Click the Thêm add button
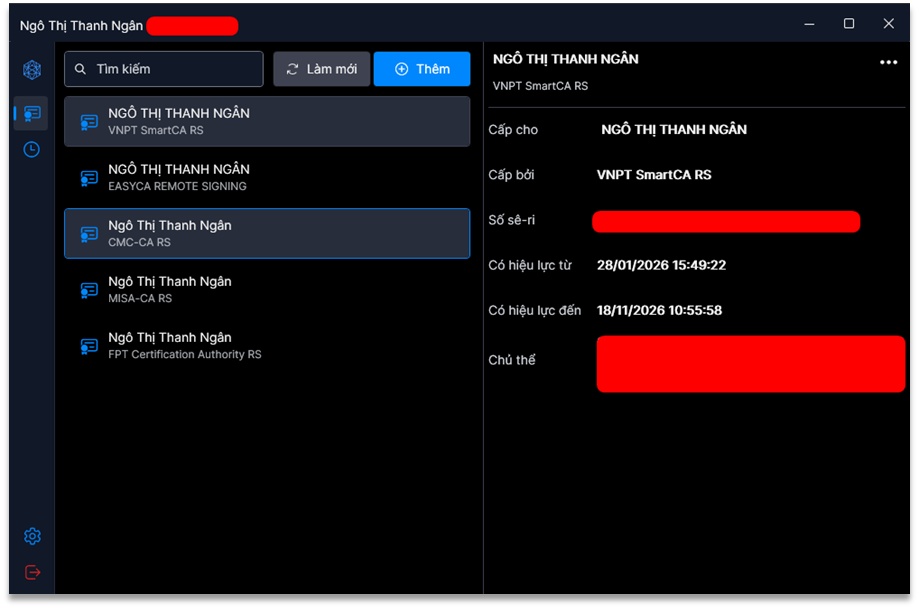This screenshot has width=919, height=609. tap(422, 69)
